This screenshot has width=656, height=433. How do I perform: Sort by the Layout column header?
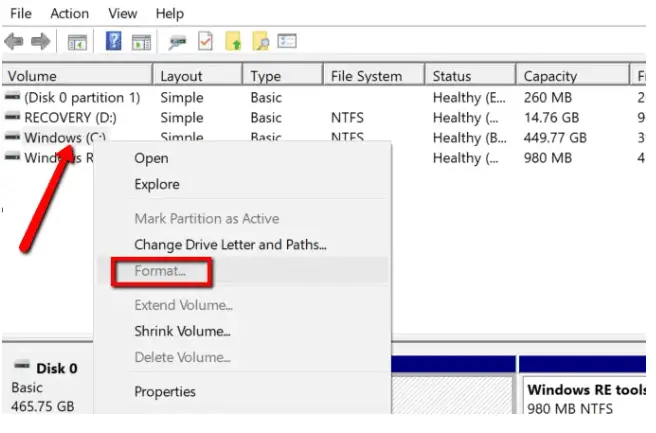(x=198, y=76)
